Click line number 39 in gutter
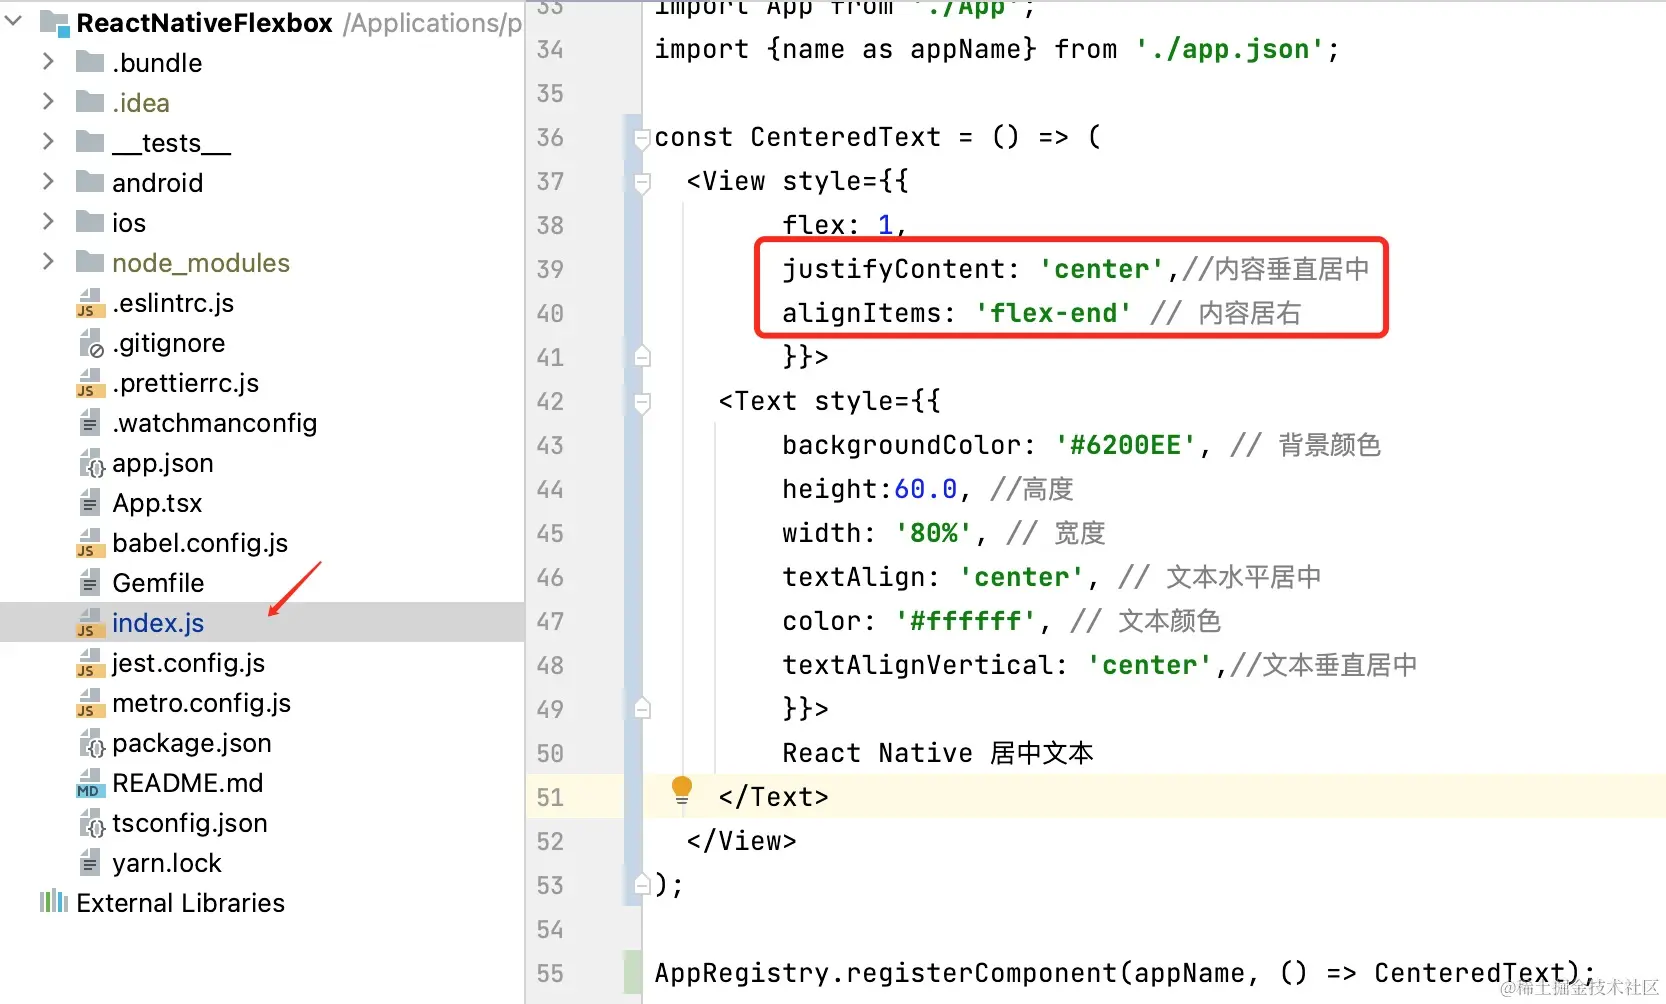This screenshot has width=1666, height=1004. coord(550,269)
